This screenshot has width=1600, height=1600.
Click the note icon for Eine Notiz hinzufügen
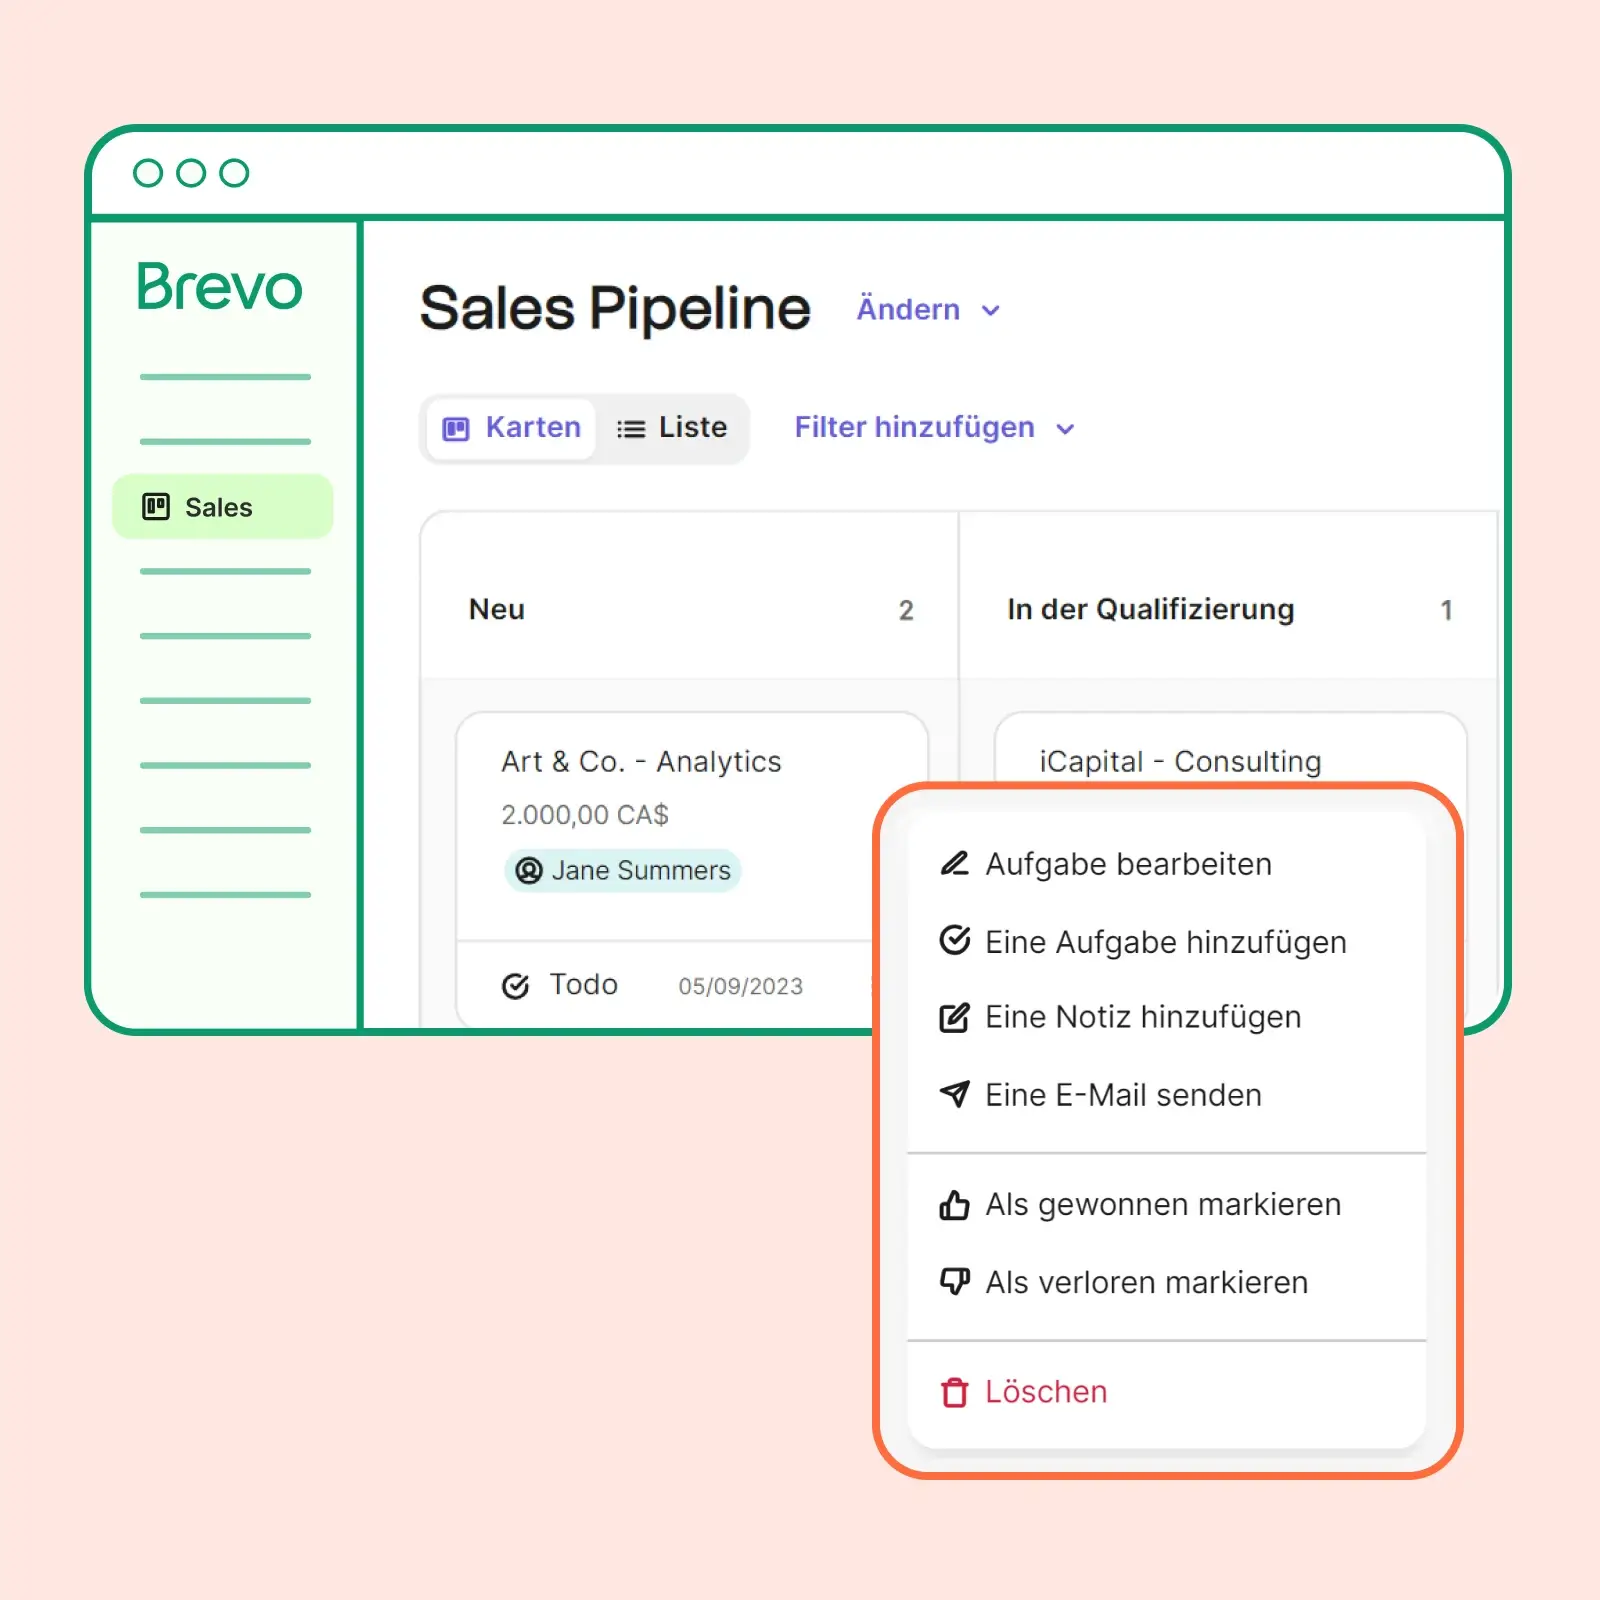tap(954, 1018)
